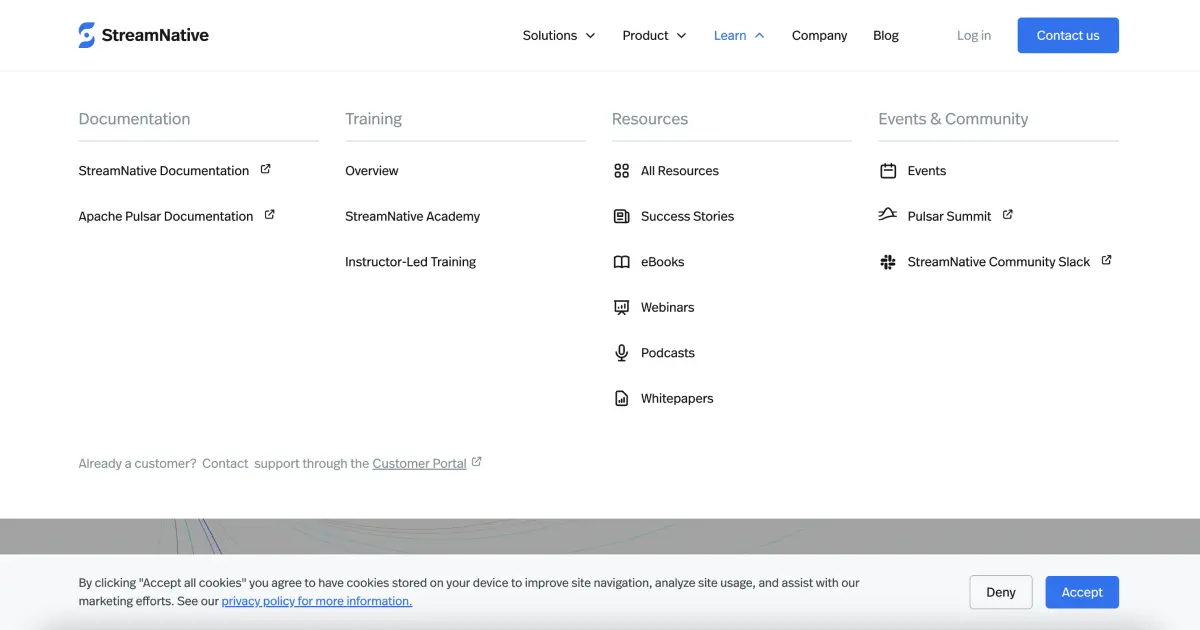Click the StreamNative wordmark text

point(155,35)
